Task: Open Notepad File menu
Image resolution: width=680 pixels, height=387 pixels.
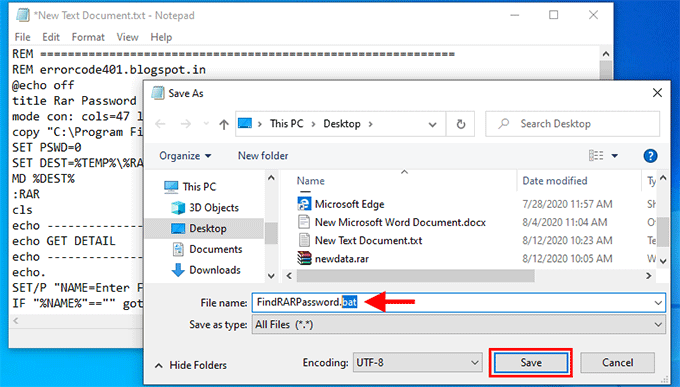Action: click(x=23, y=37)
